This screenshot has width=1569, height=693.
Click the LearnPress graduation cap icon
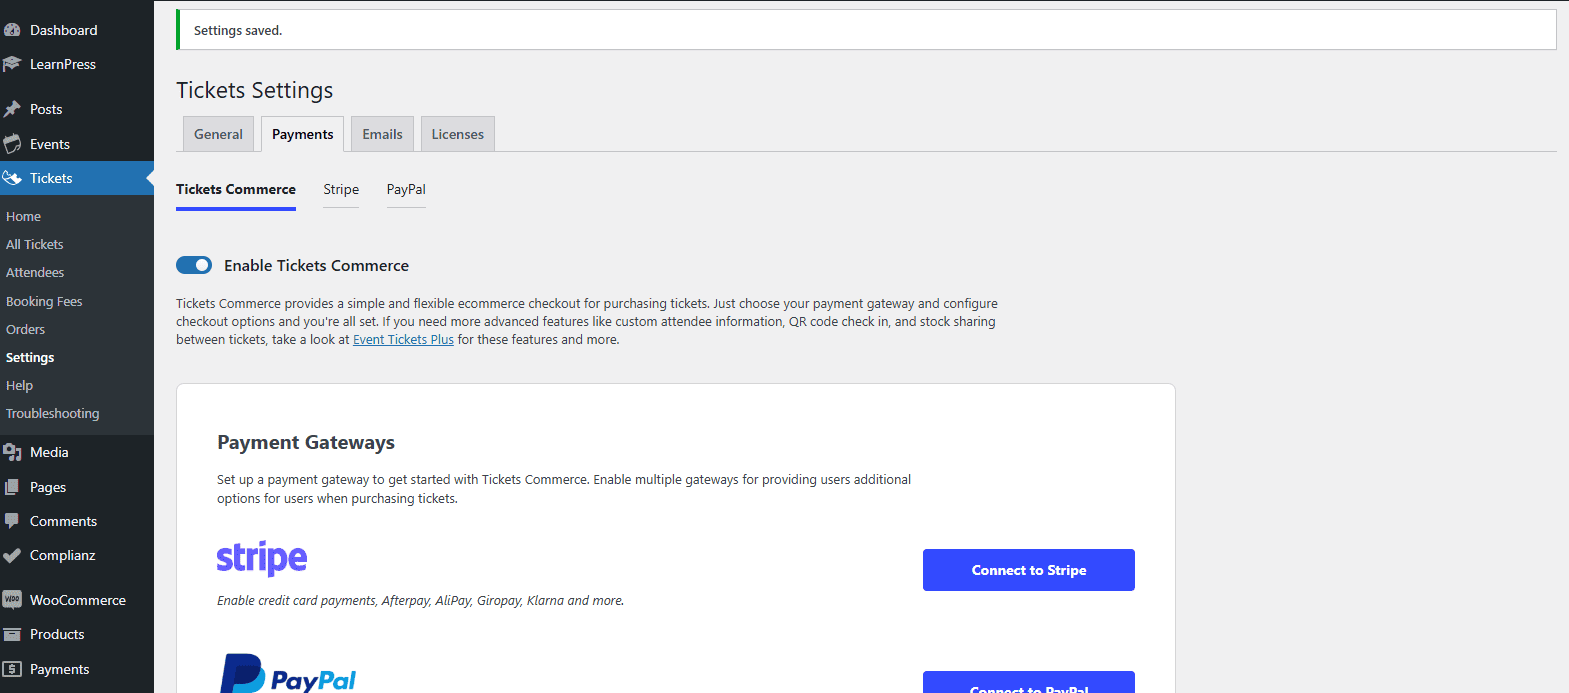pos(12,64)
